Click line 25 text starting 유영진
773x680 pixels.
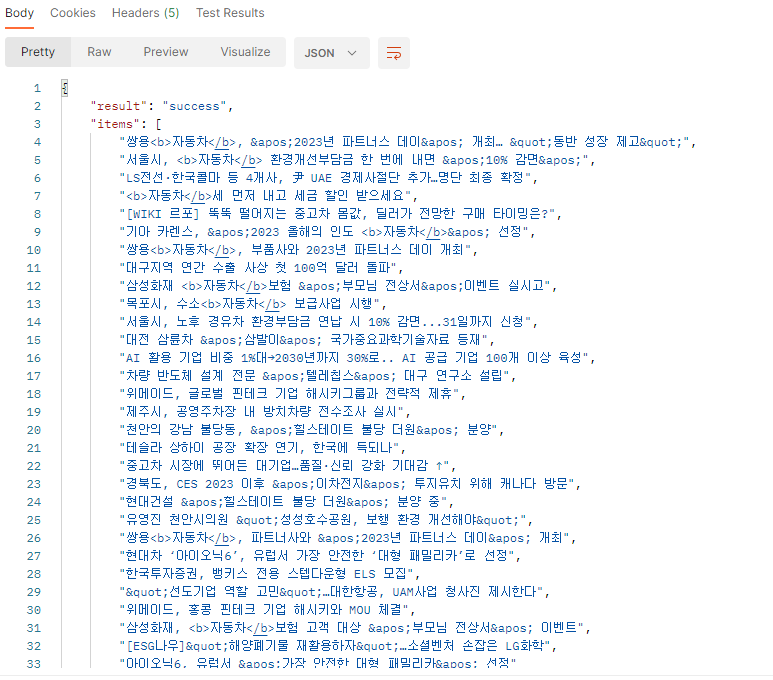[323, 520]
